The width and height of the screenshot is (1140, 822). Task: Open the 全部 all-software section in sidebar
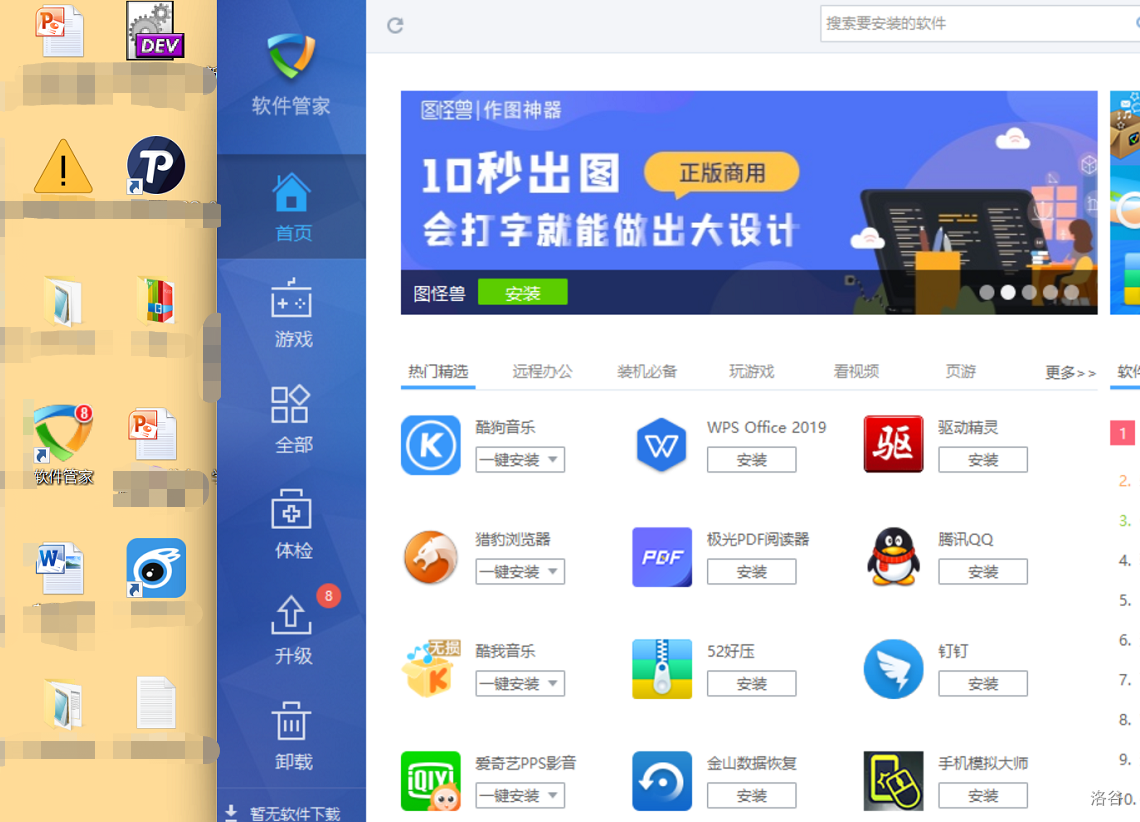click(292, 419)
